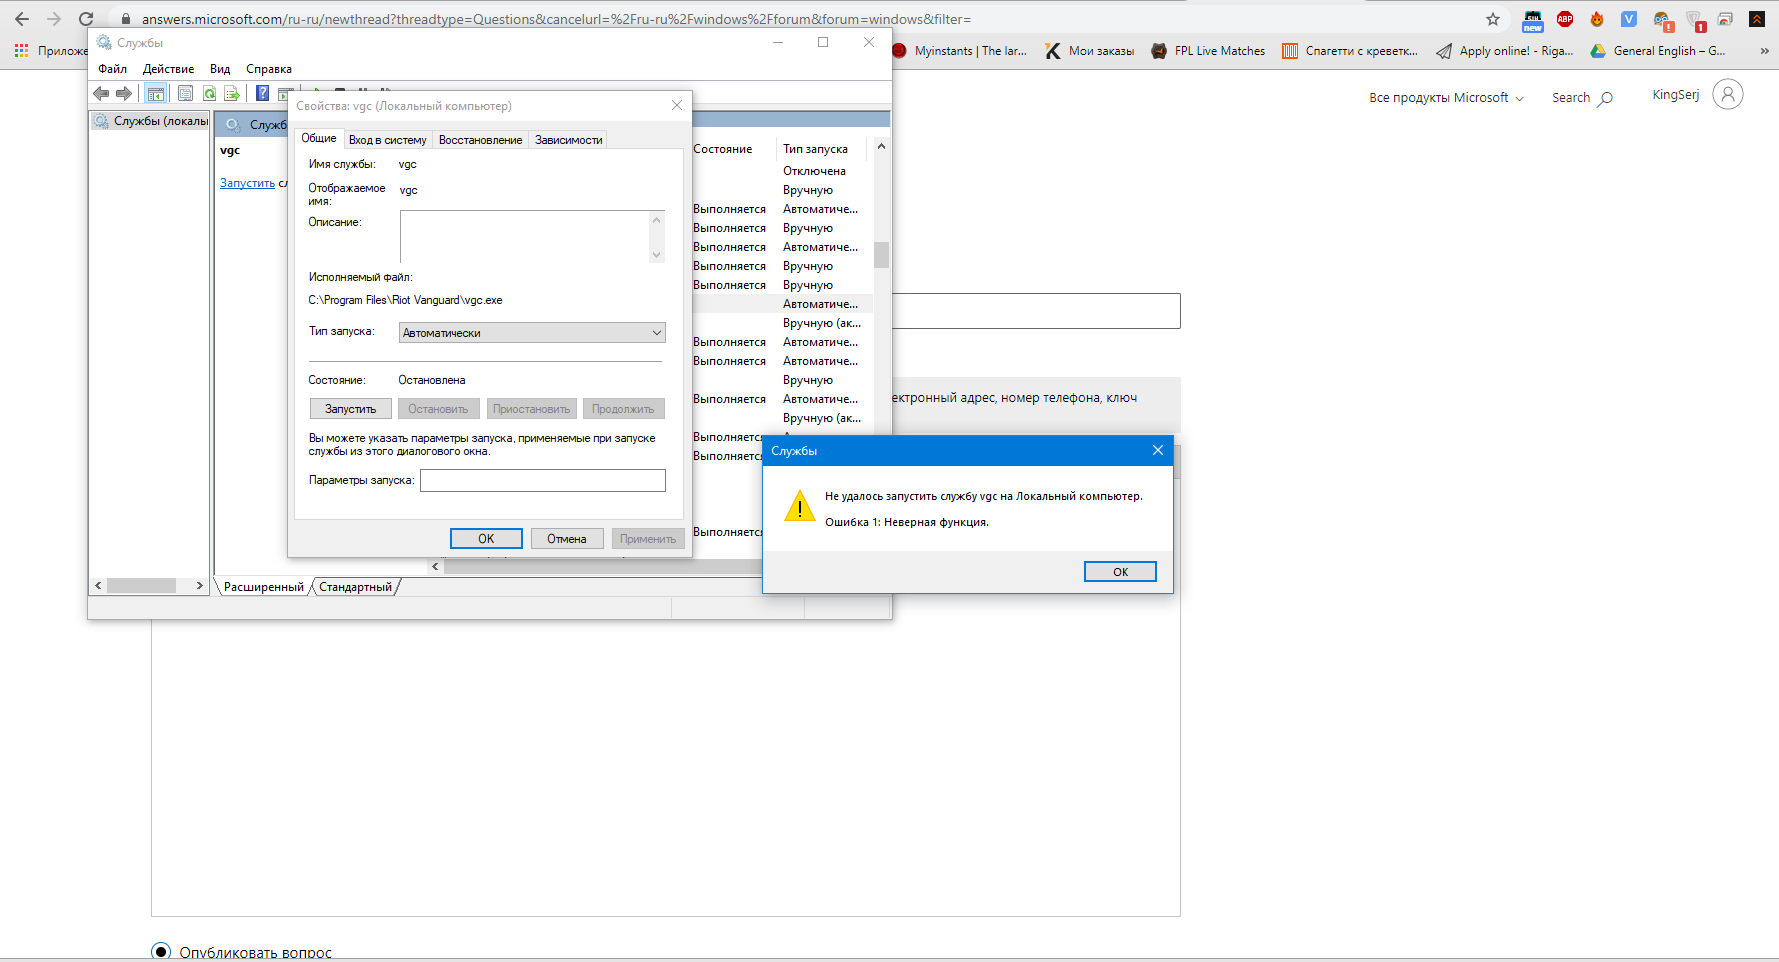Reload the page in Chrome
The width and height of the screenshot is (1779, 962).
(86, 19)
